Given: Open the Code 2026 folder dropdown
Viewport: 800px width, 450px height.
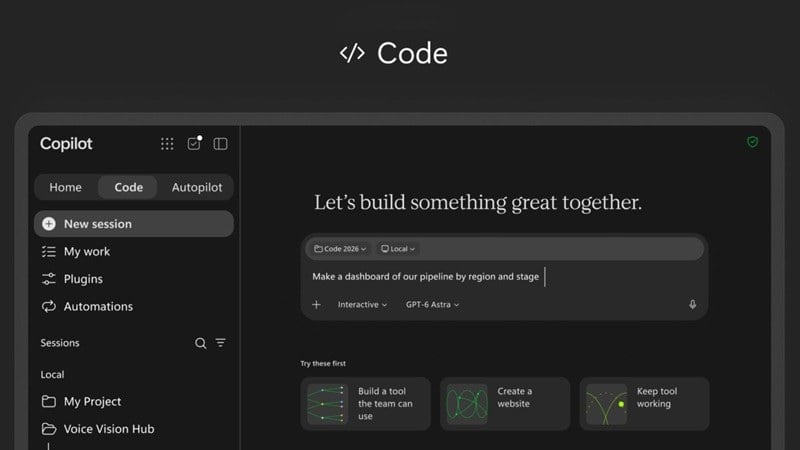Looking at the screenshot, I should pos(340,249).
